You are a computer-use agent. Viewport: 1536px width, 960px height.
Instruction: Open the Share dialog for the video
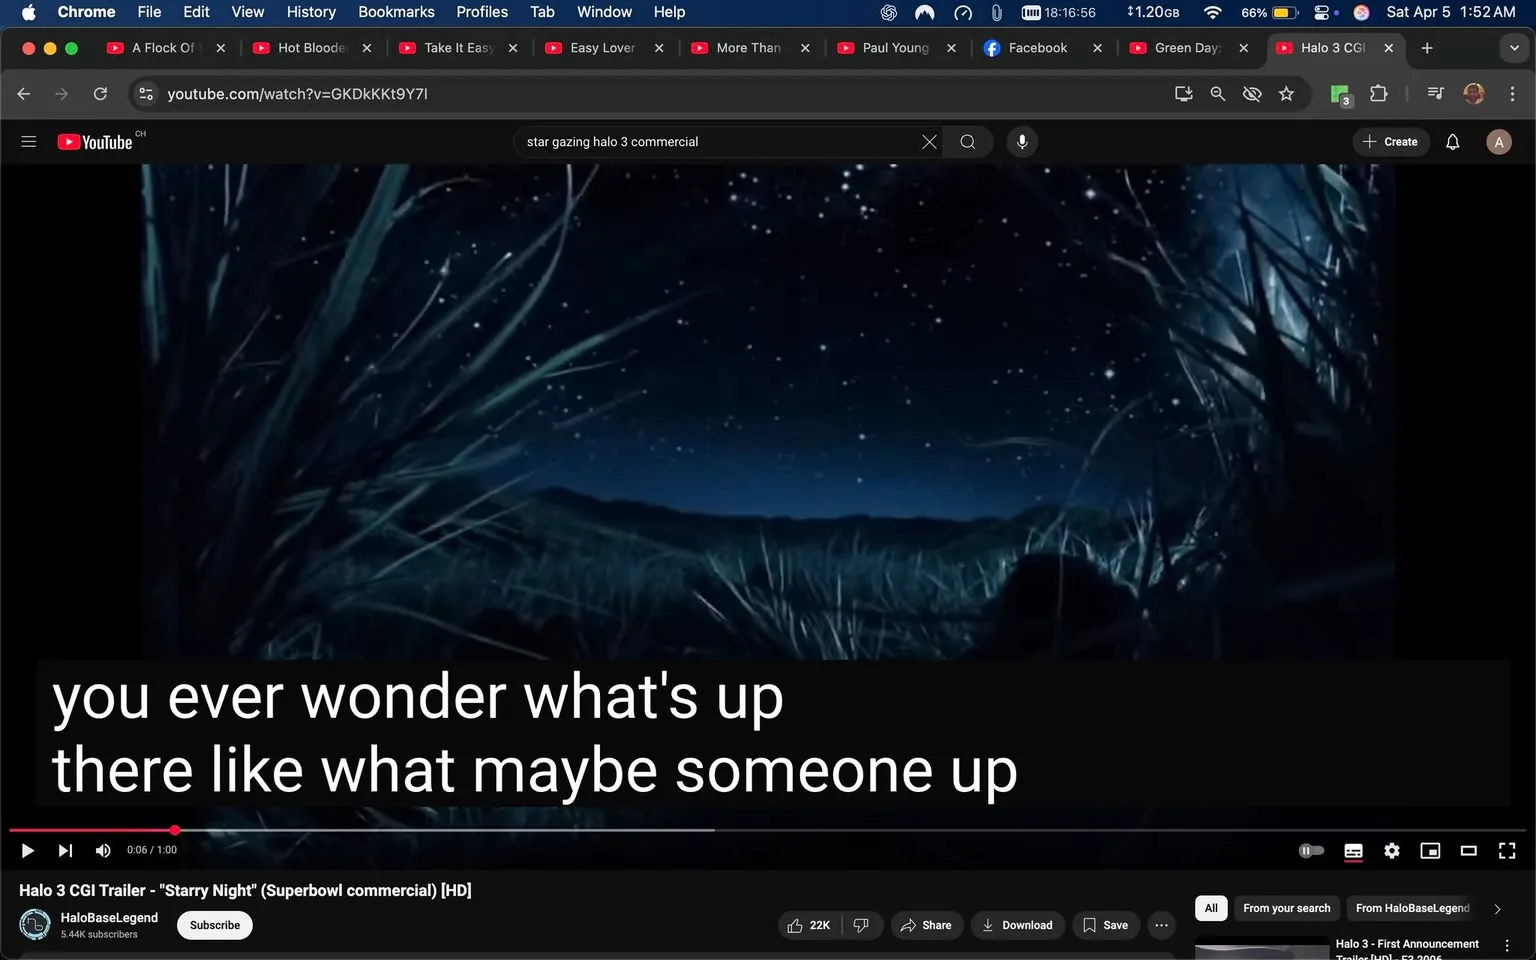coord(926,925)
